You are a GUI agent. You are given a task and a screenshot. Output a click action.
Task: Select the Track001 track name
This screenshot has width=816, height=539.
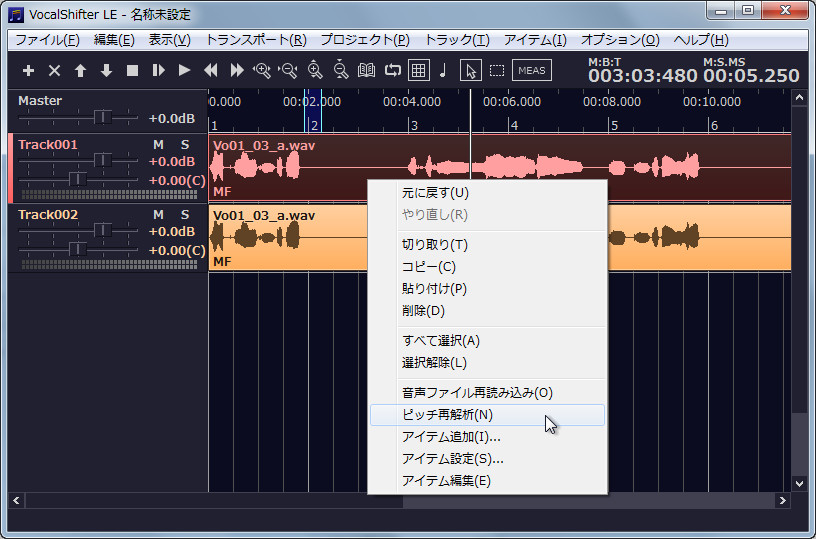point(48,145)
